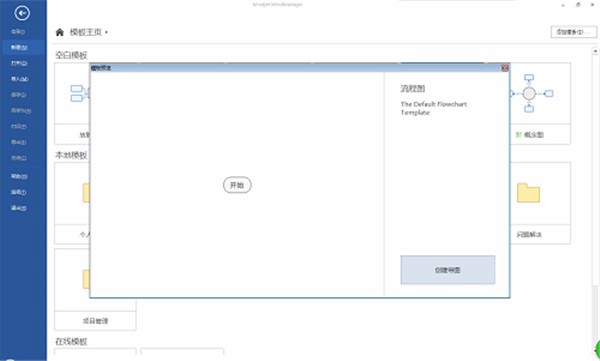Image resolution: width=600 pixels, height=361 pixels.
Task: Close the template preview dialog
Action: coord(505,68)
